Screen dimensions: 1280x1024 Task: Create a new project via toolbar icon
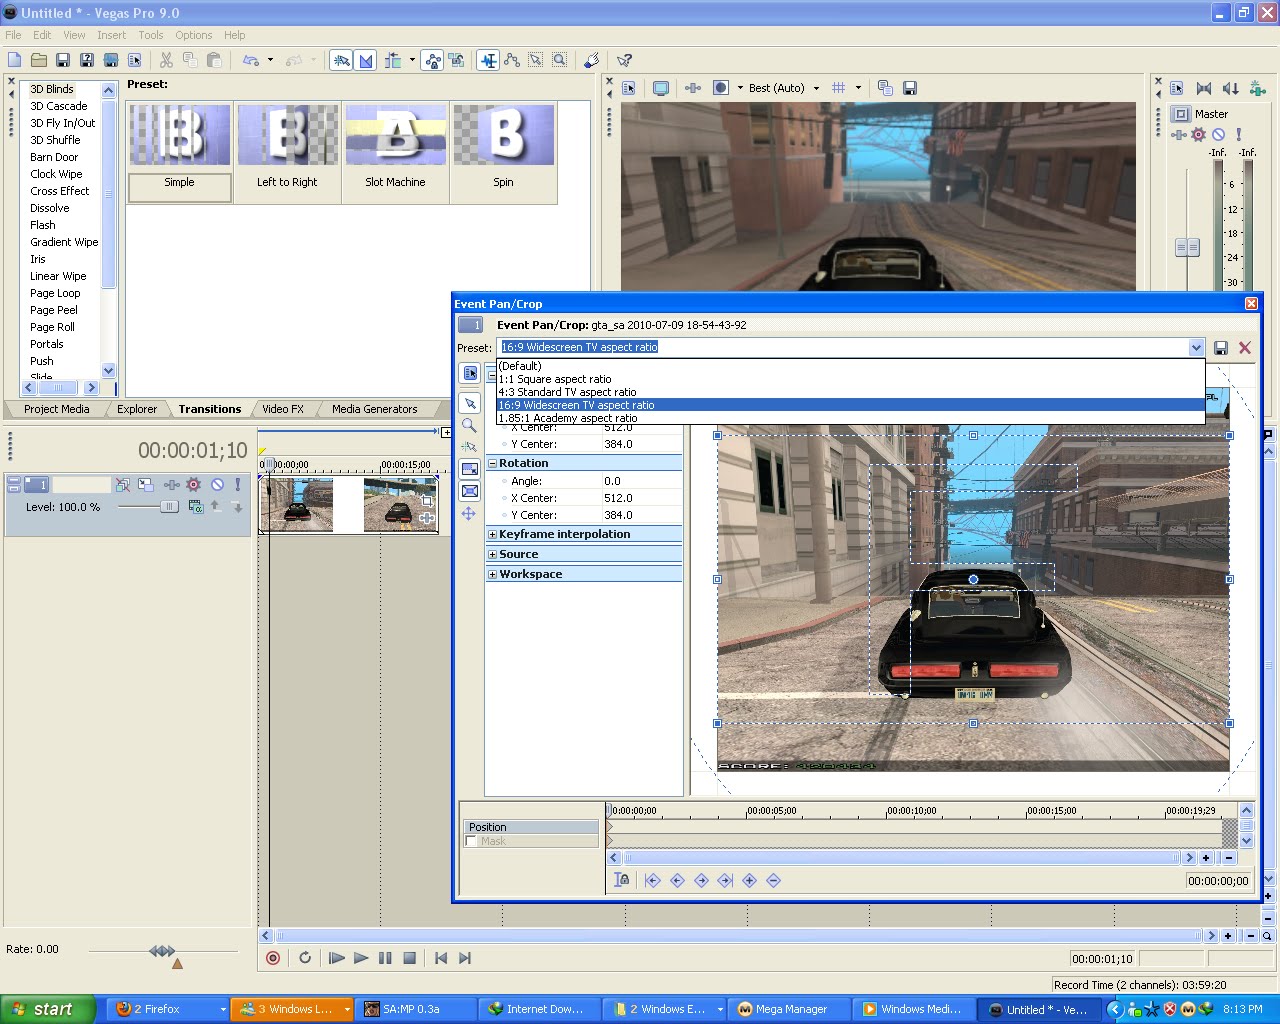pyautogui.click(x=14, y=60)
